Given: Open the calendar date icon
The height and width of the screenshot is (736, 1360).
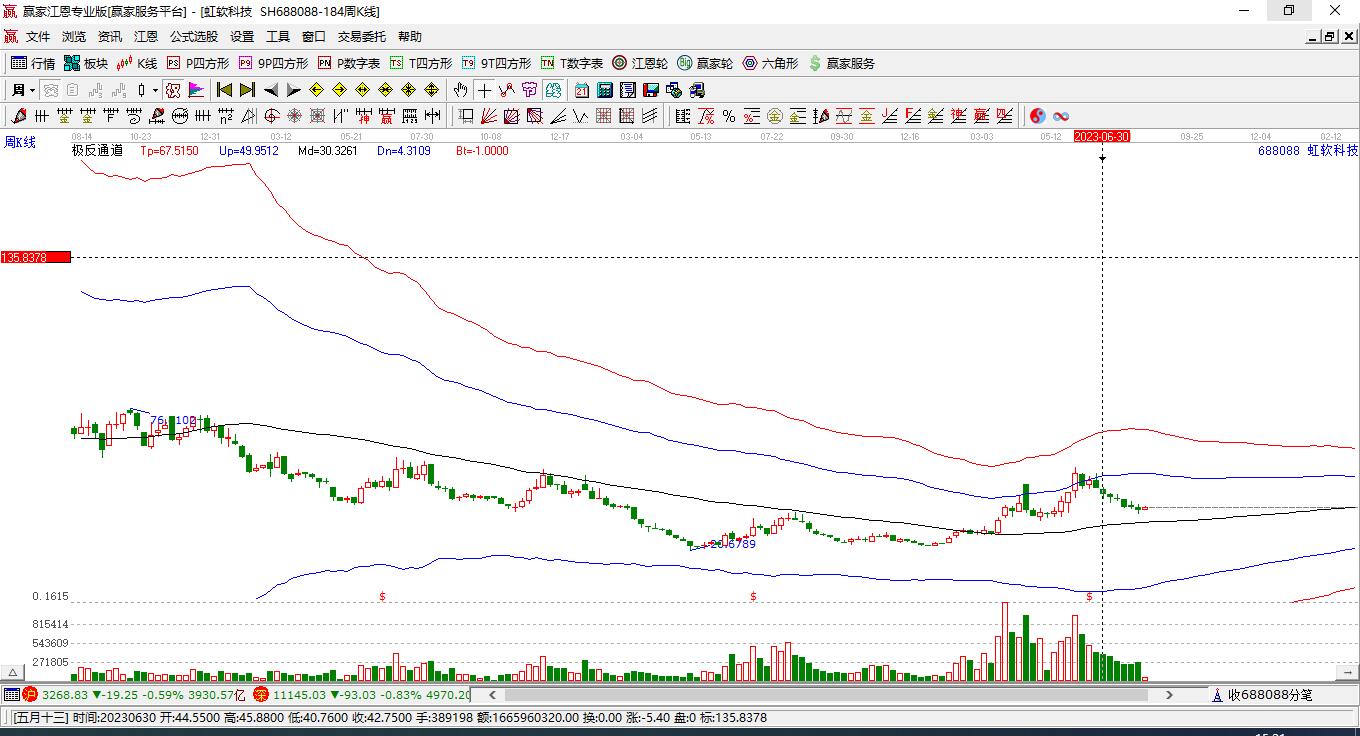Looking at the screenshot, I should click(x=581, y=90).
